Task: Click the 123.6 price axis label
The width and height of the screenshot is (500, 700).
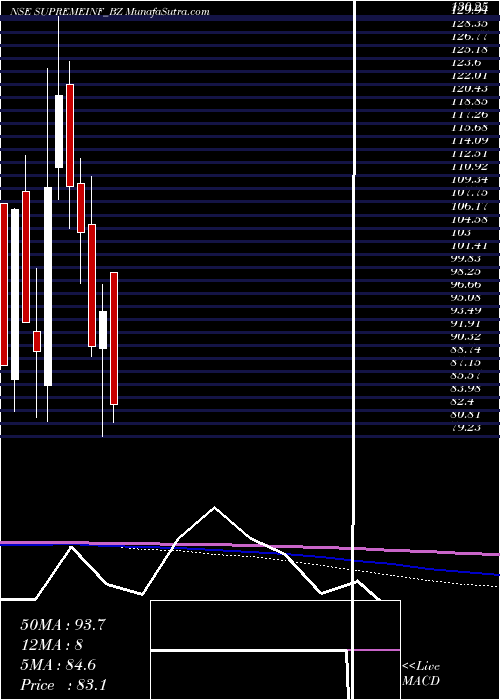Action: pos(468,62)
